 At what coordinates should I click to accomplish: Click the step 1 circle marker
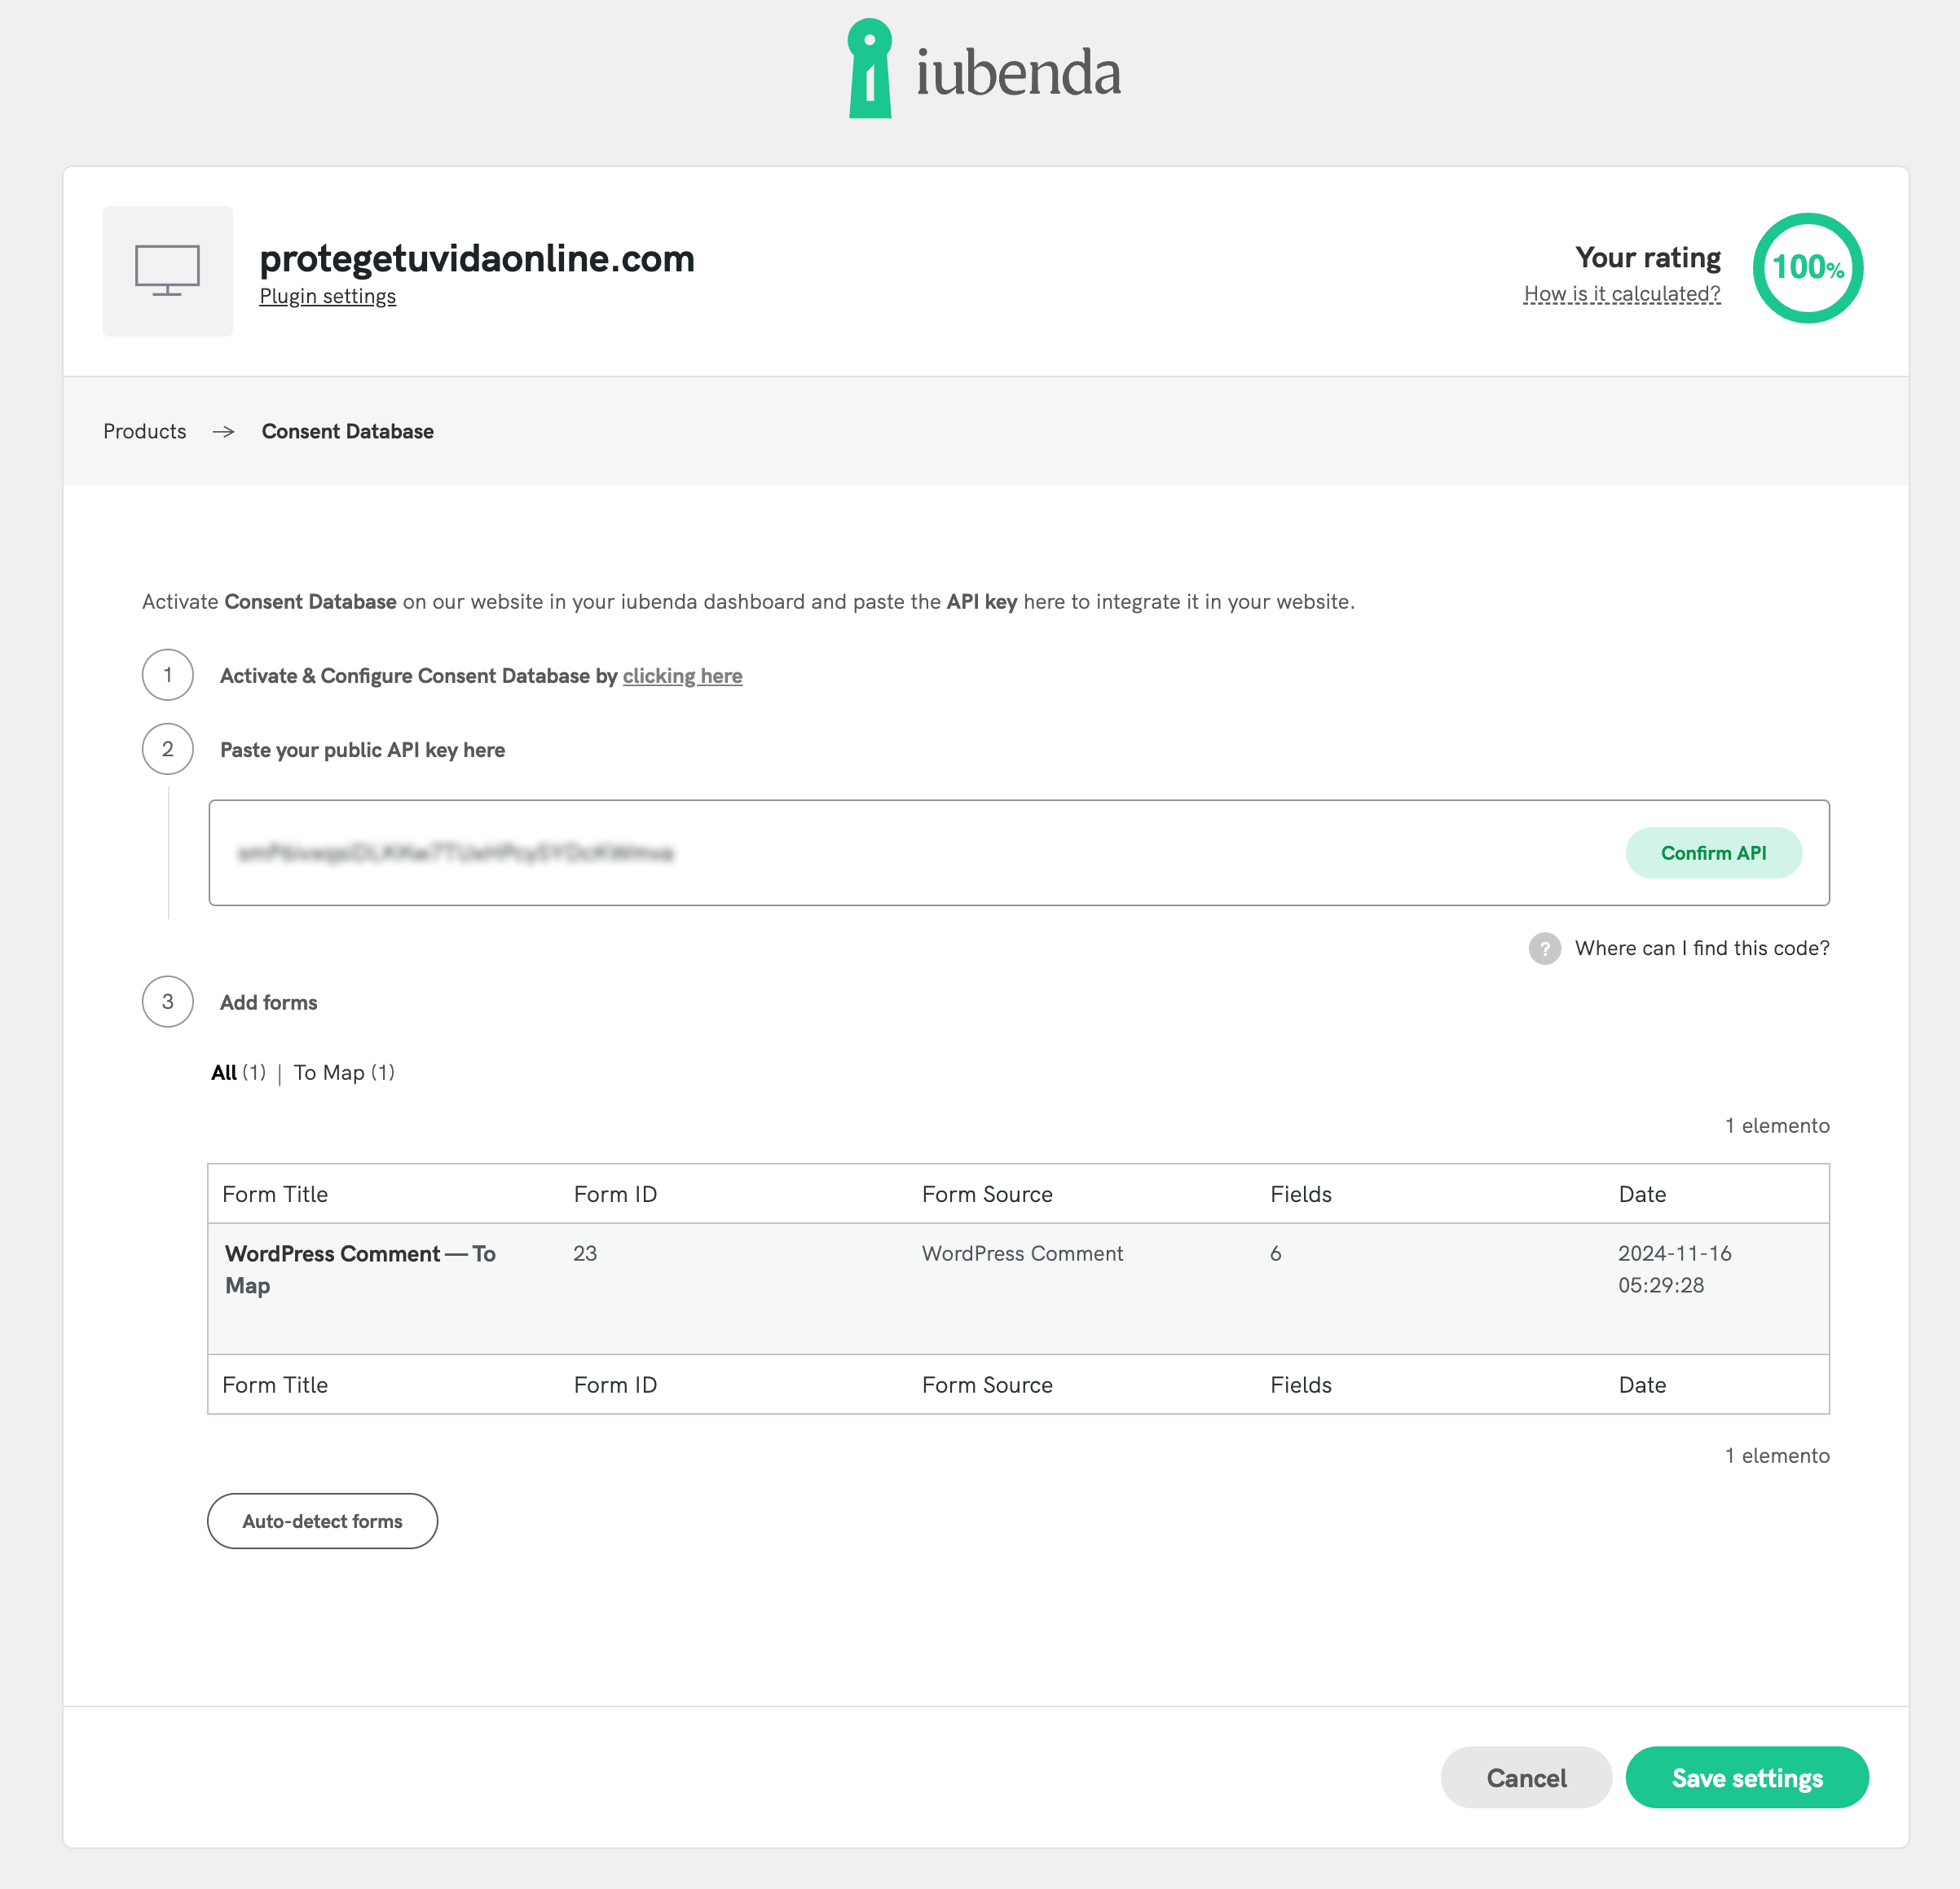(168, 675)
